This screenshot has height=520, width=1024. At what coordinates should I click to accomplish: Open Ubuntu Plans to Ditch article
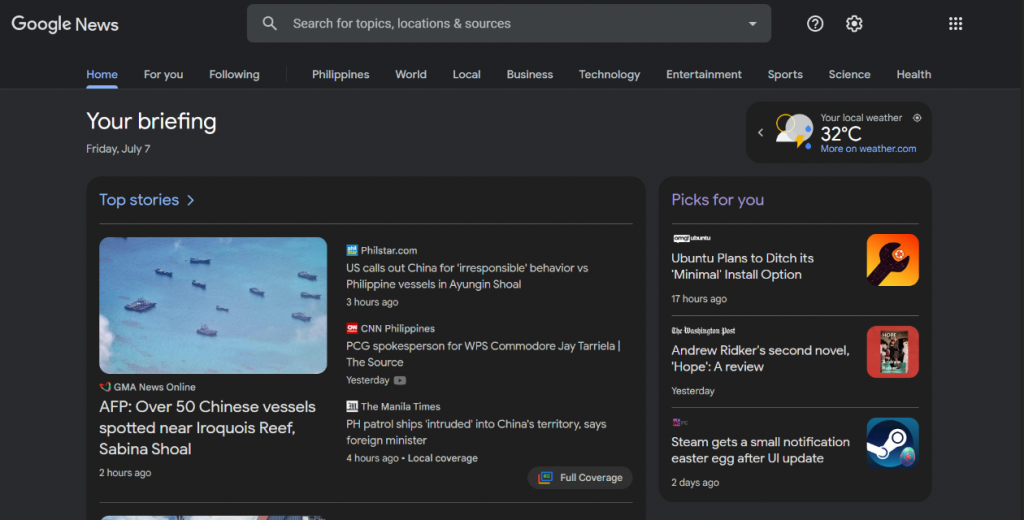pos(743,267)
